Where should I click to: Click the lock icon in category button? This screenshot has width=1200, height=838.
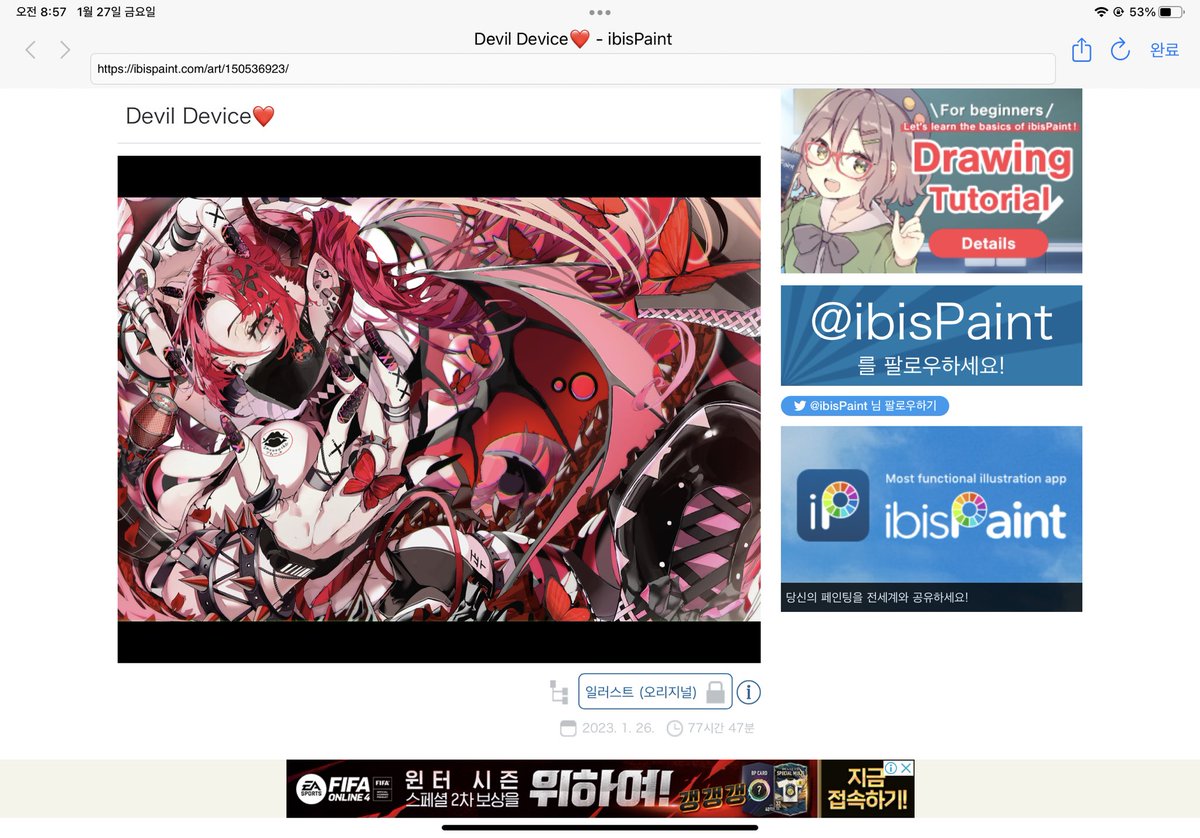[715, 691]
